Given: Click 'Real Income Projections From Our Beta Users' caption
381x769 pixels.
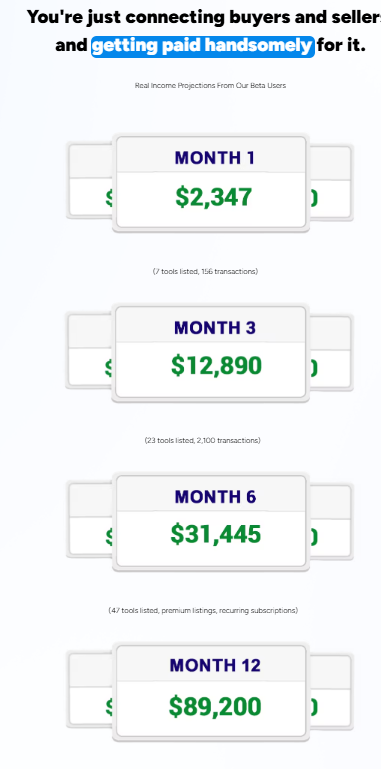Looking at the screenshot, I should (x=210, y=85).
